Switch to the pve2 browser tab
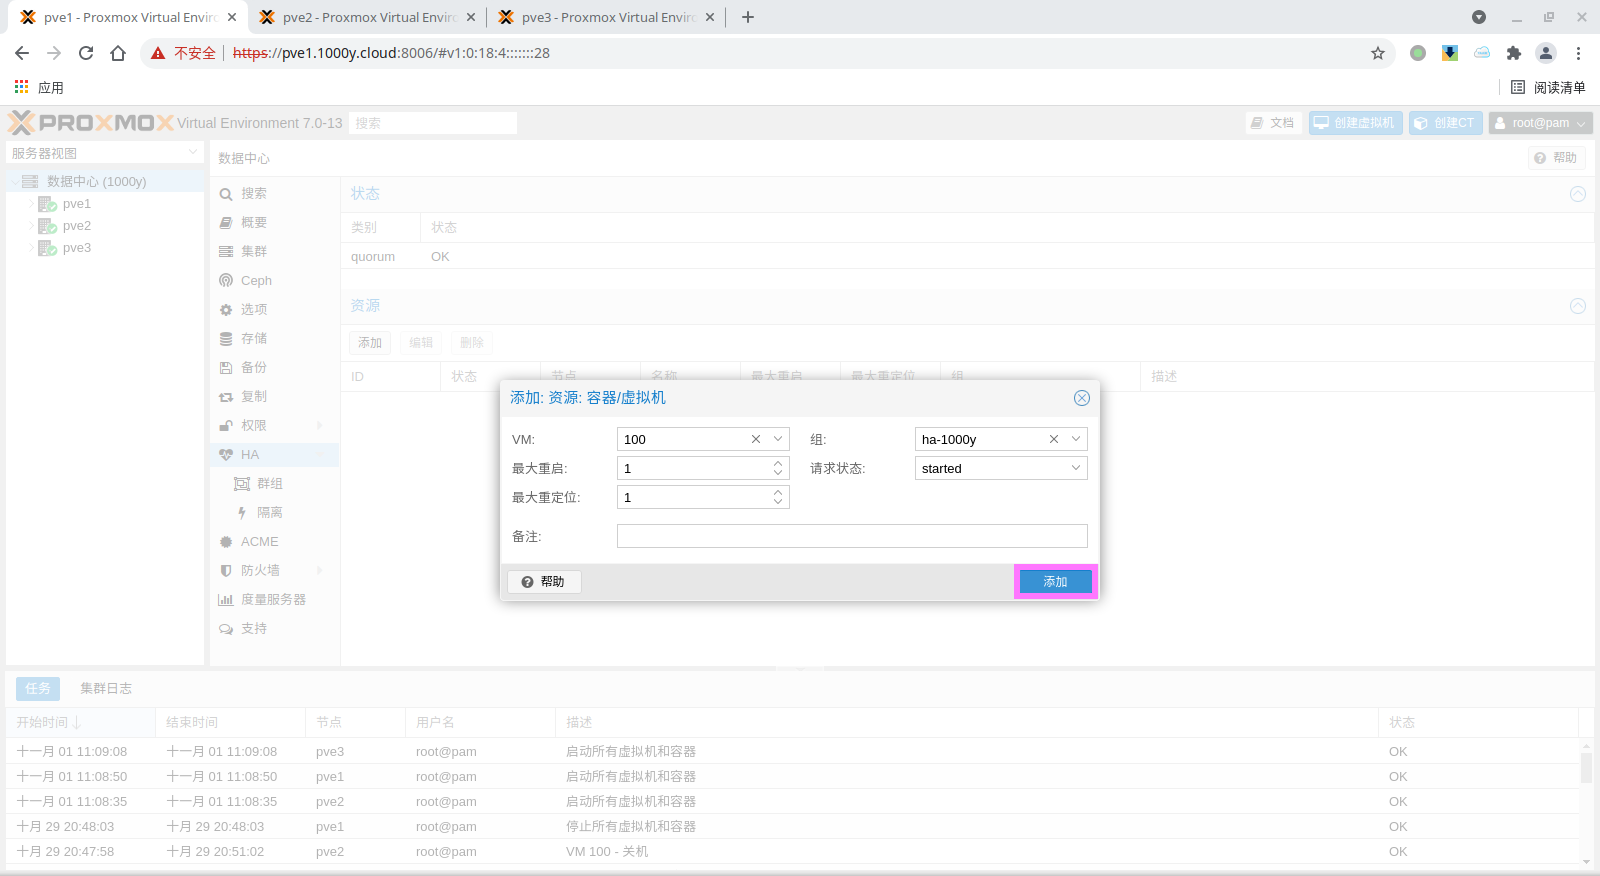This screenshot has height=876, width=1600. (367, 17)
